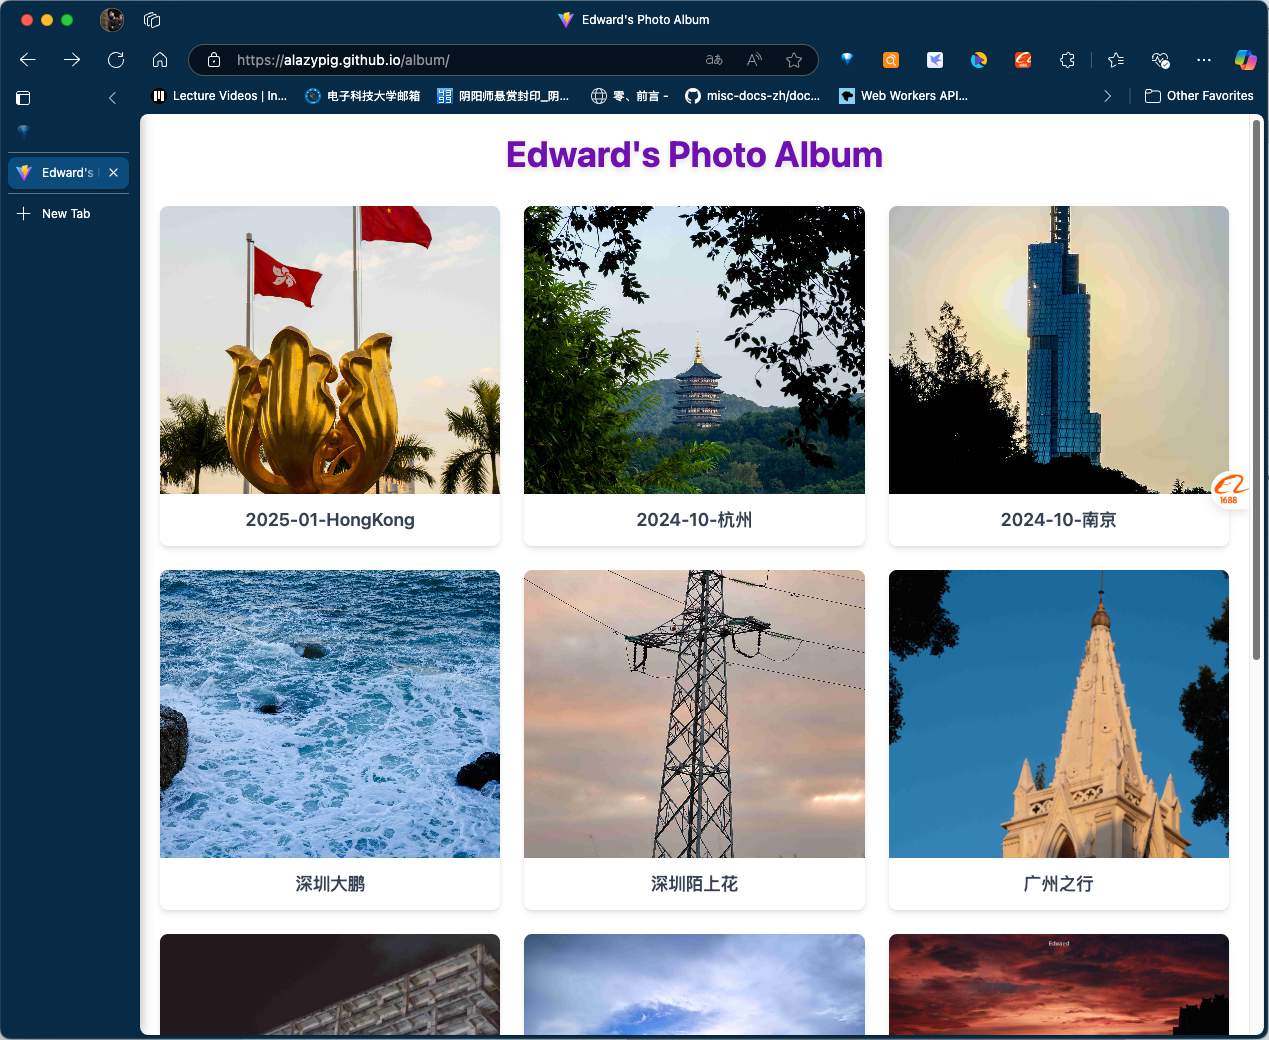Open the 广州之行 church spire photo
Screen dimensions: 1269x1040
tap(1058, 714)
